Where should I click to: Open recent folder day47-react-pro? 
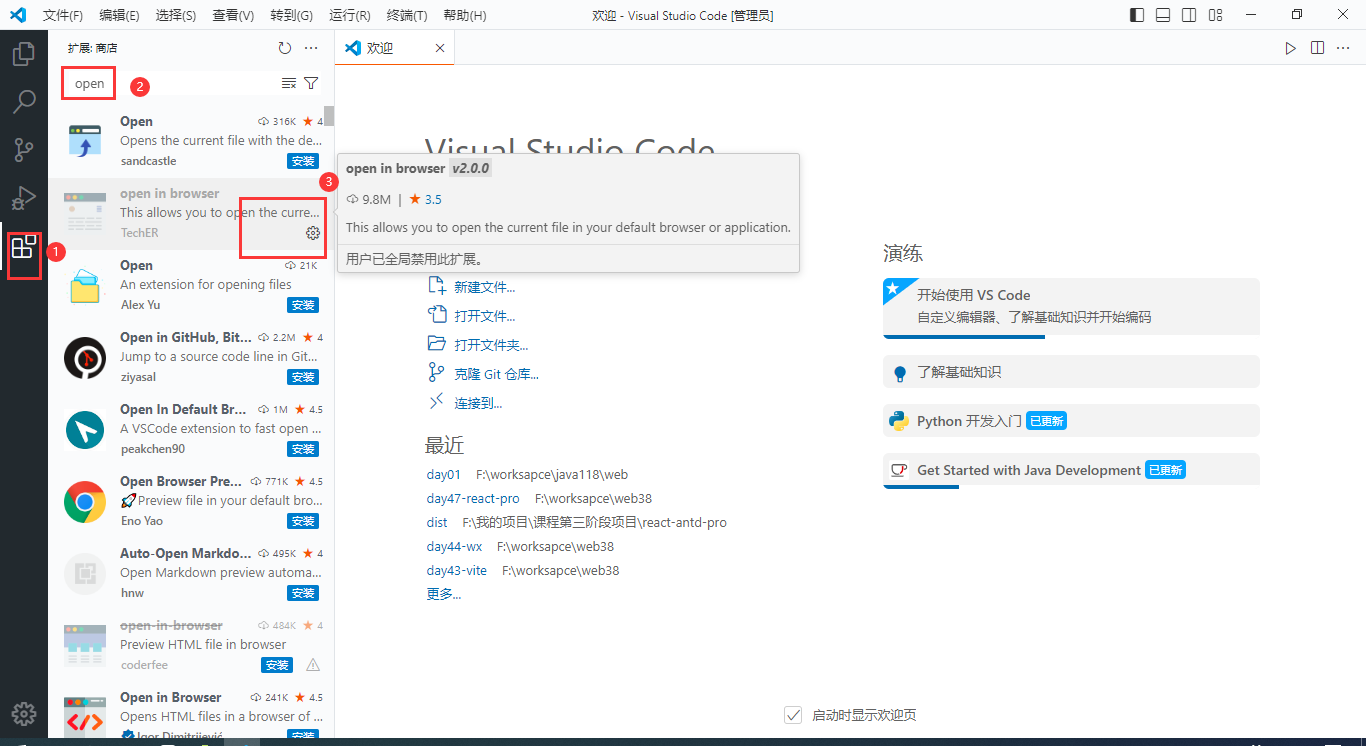click(473, 498)
